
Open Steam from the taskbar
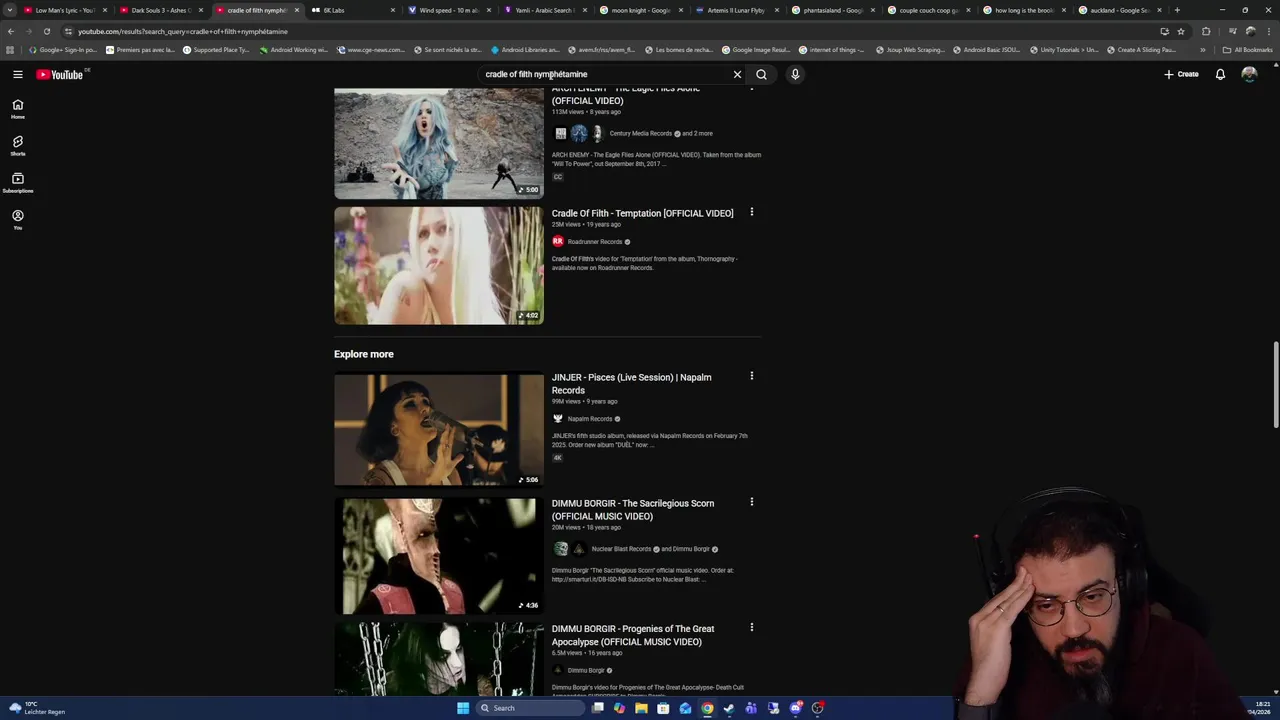[729, 708]
